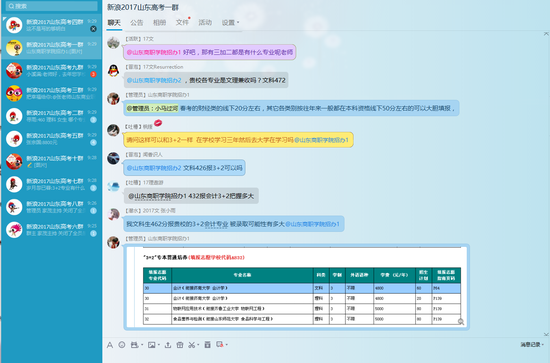
Task: Expand the picture icon dropdown arrow
Action: pos(159,345)
